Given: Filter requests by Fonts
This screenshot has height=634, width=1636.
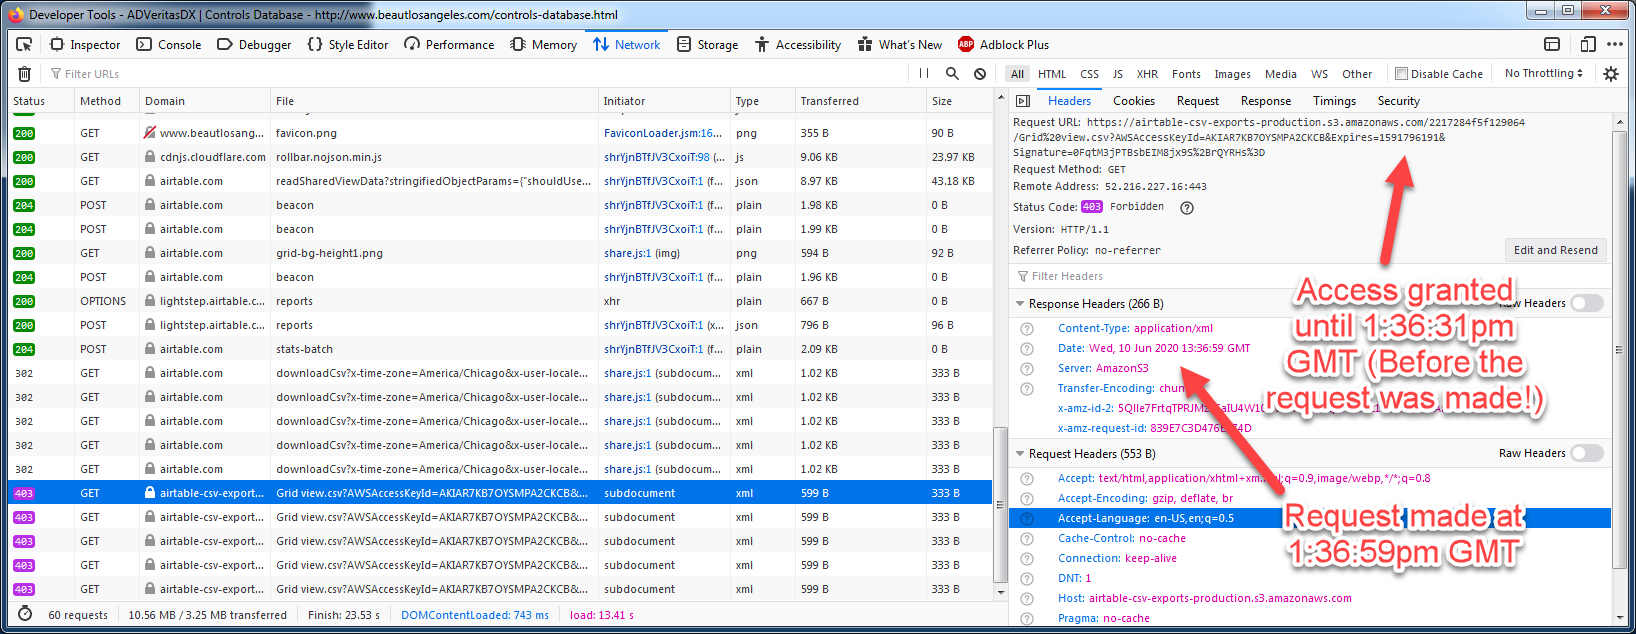Looking at the screenshot, I should pyautogui.click(x=1186, y=74).
